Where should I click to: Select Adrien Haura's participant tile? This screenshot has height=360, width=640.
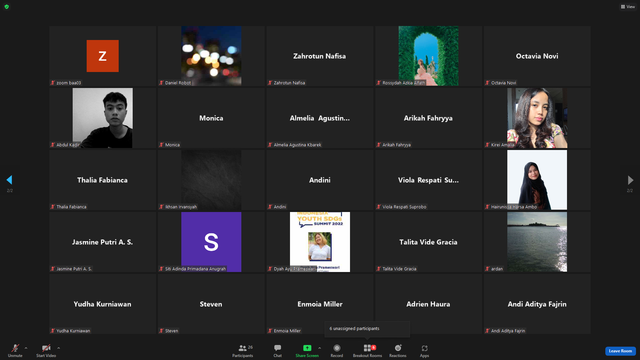pyautogui.click(x=428, y=304)
